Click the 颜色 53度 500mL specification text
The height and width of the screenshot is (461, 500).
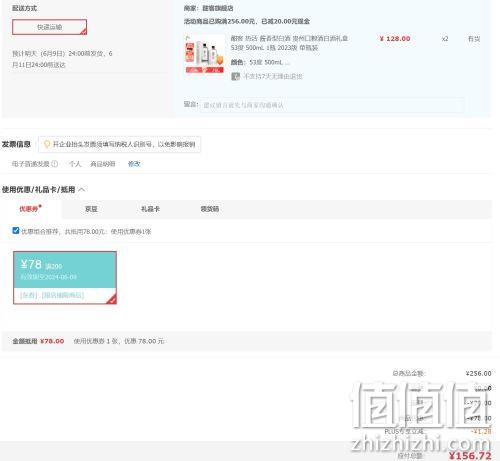(260, 62)
